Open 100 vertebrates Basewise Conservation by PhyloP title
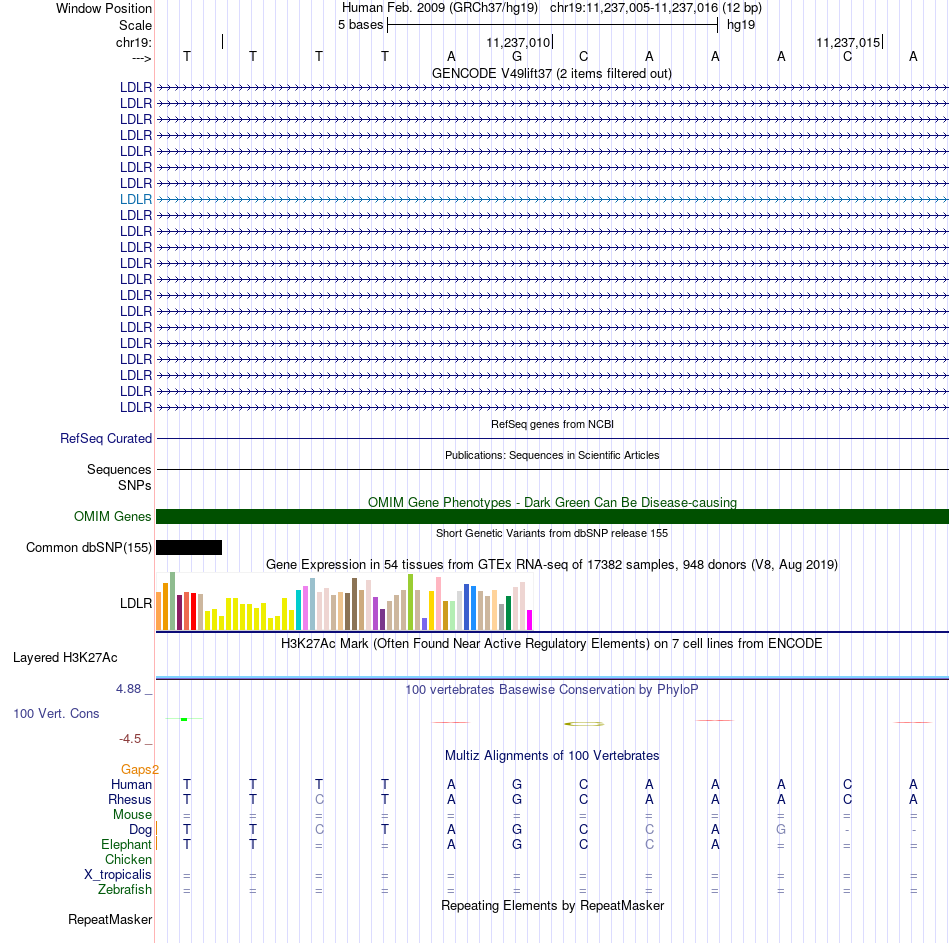 [x=551, y=690]
